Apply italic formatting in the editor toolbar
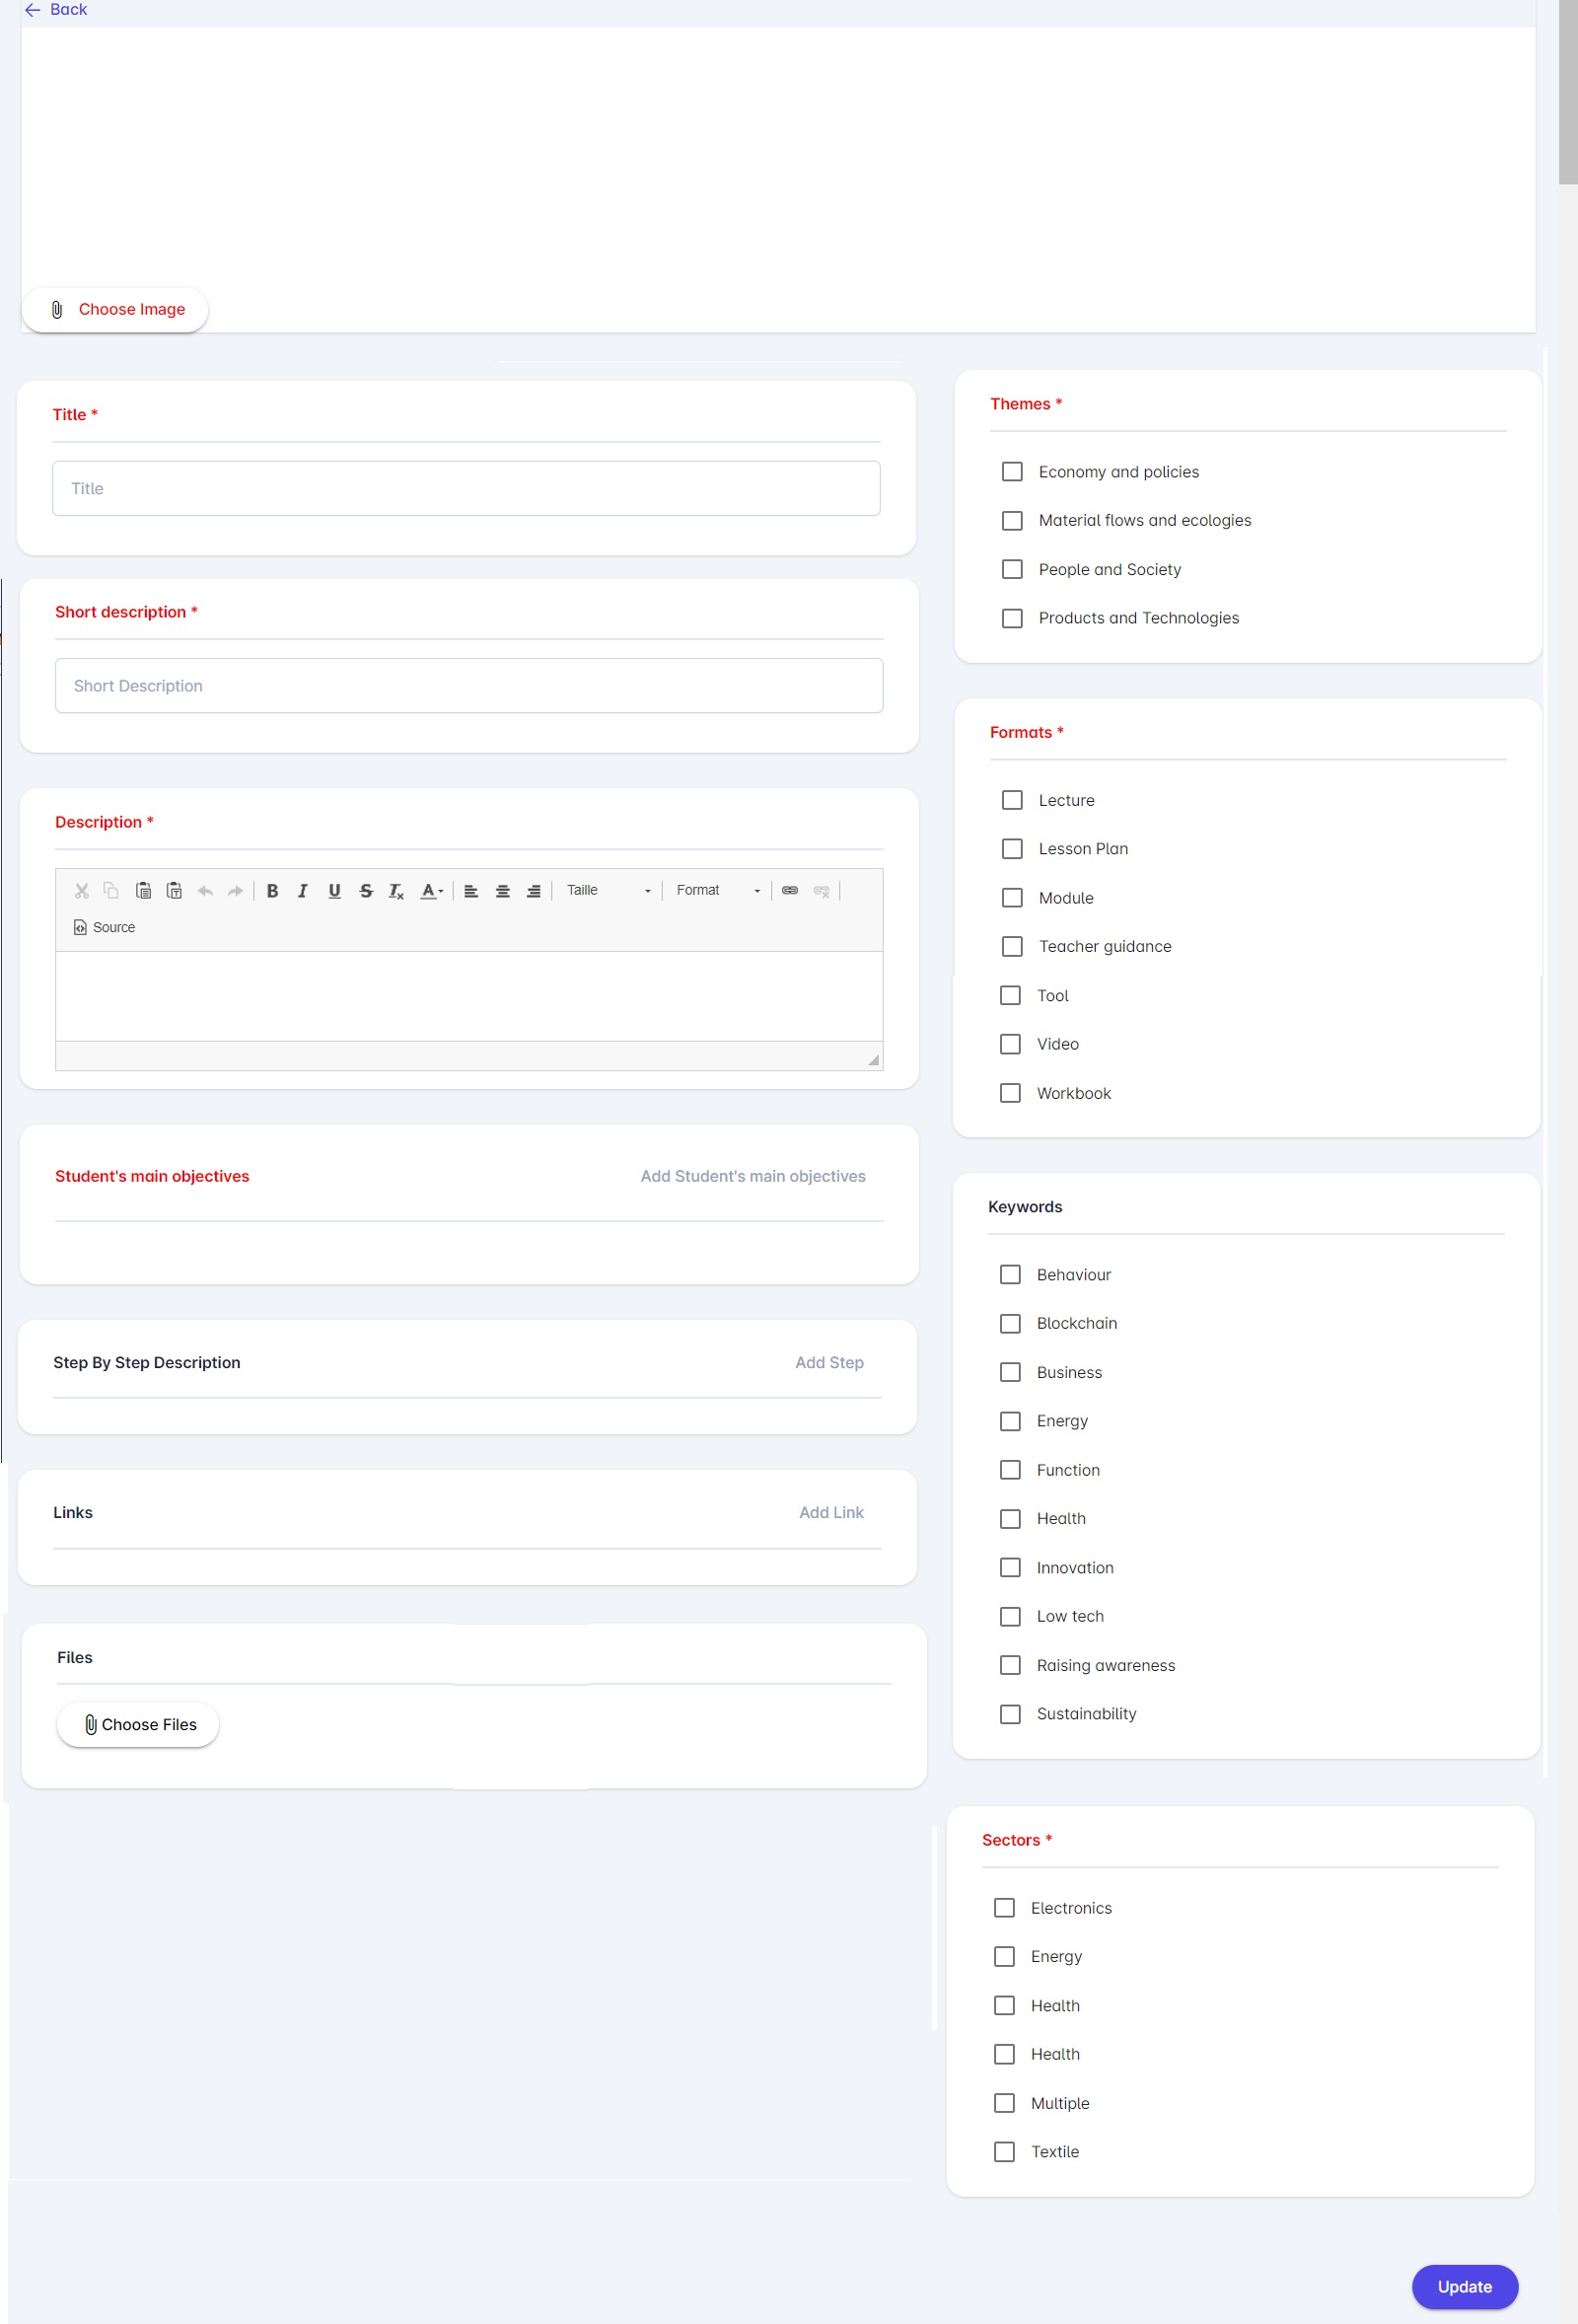1578x2324 pixels. tap(303, 891)
